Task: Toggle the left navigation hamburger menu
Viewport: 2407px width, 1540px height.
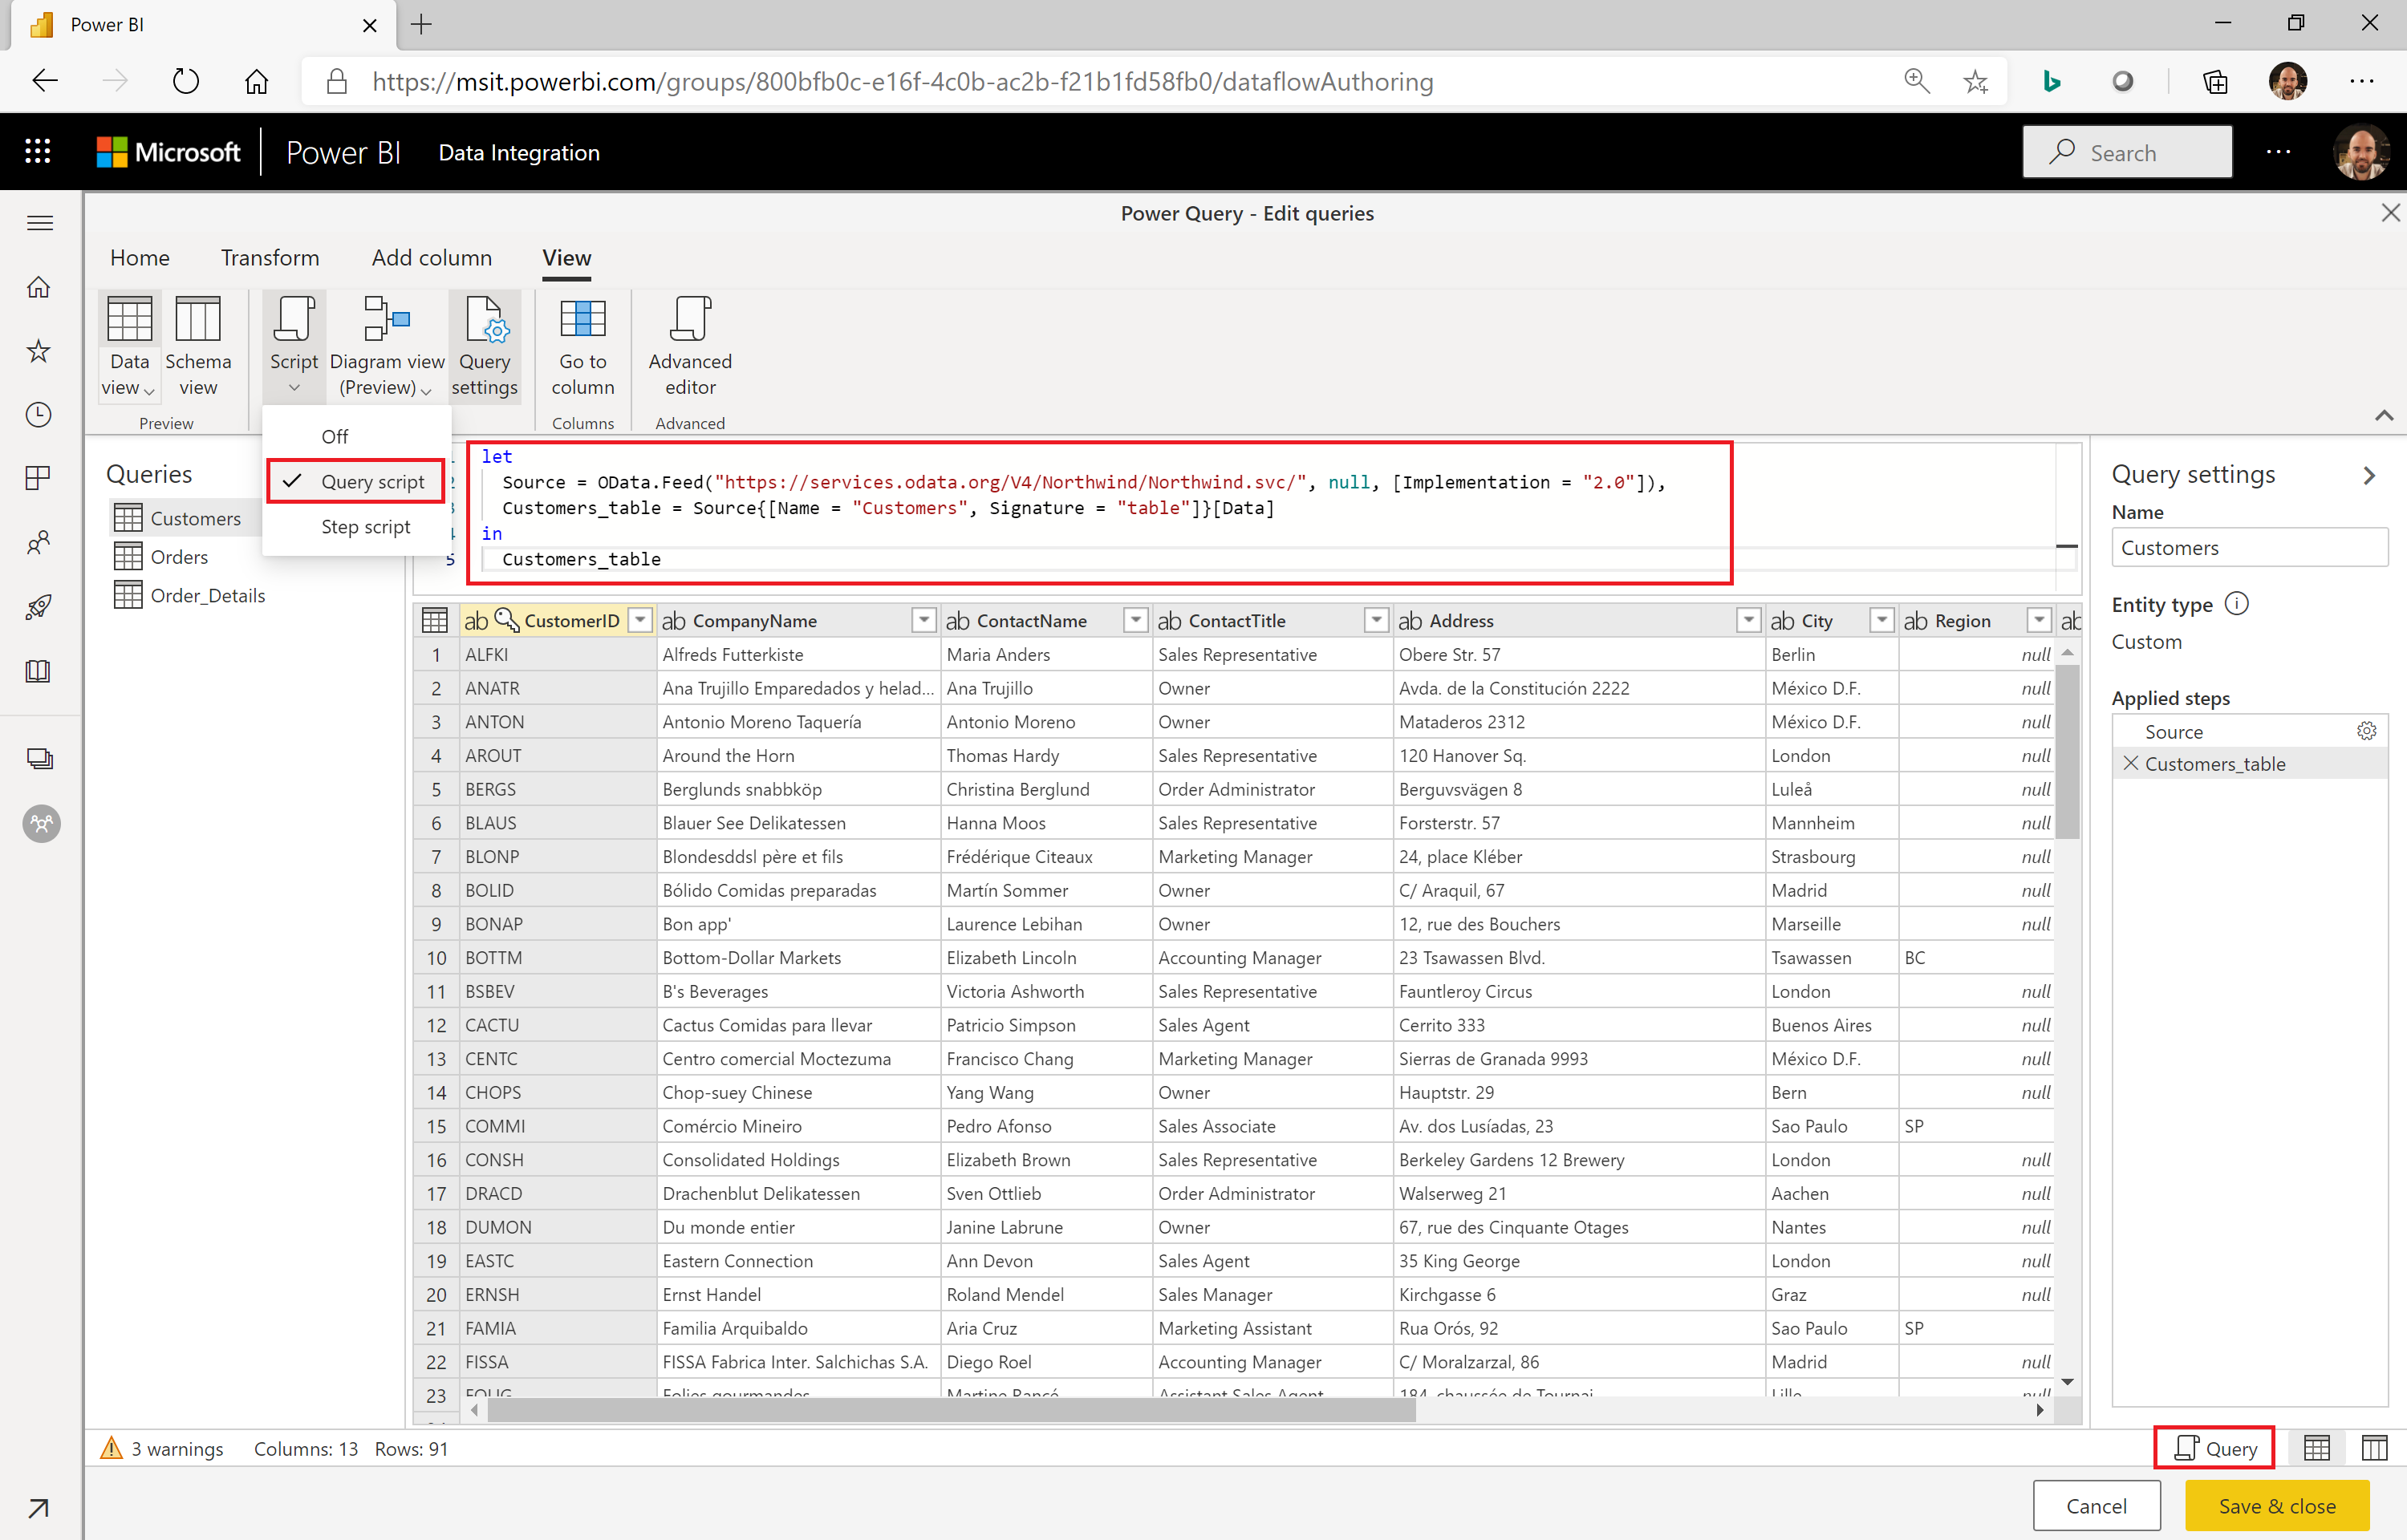Action: coord(40,223)
